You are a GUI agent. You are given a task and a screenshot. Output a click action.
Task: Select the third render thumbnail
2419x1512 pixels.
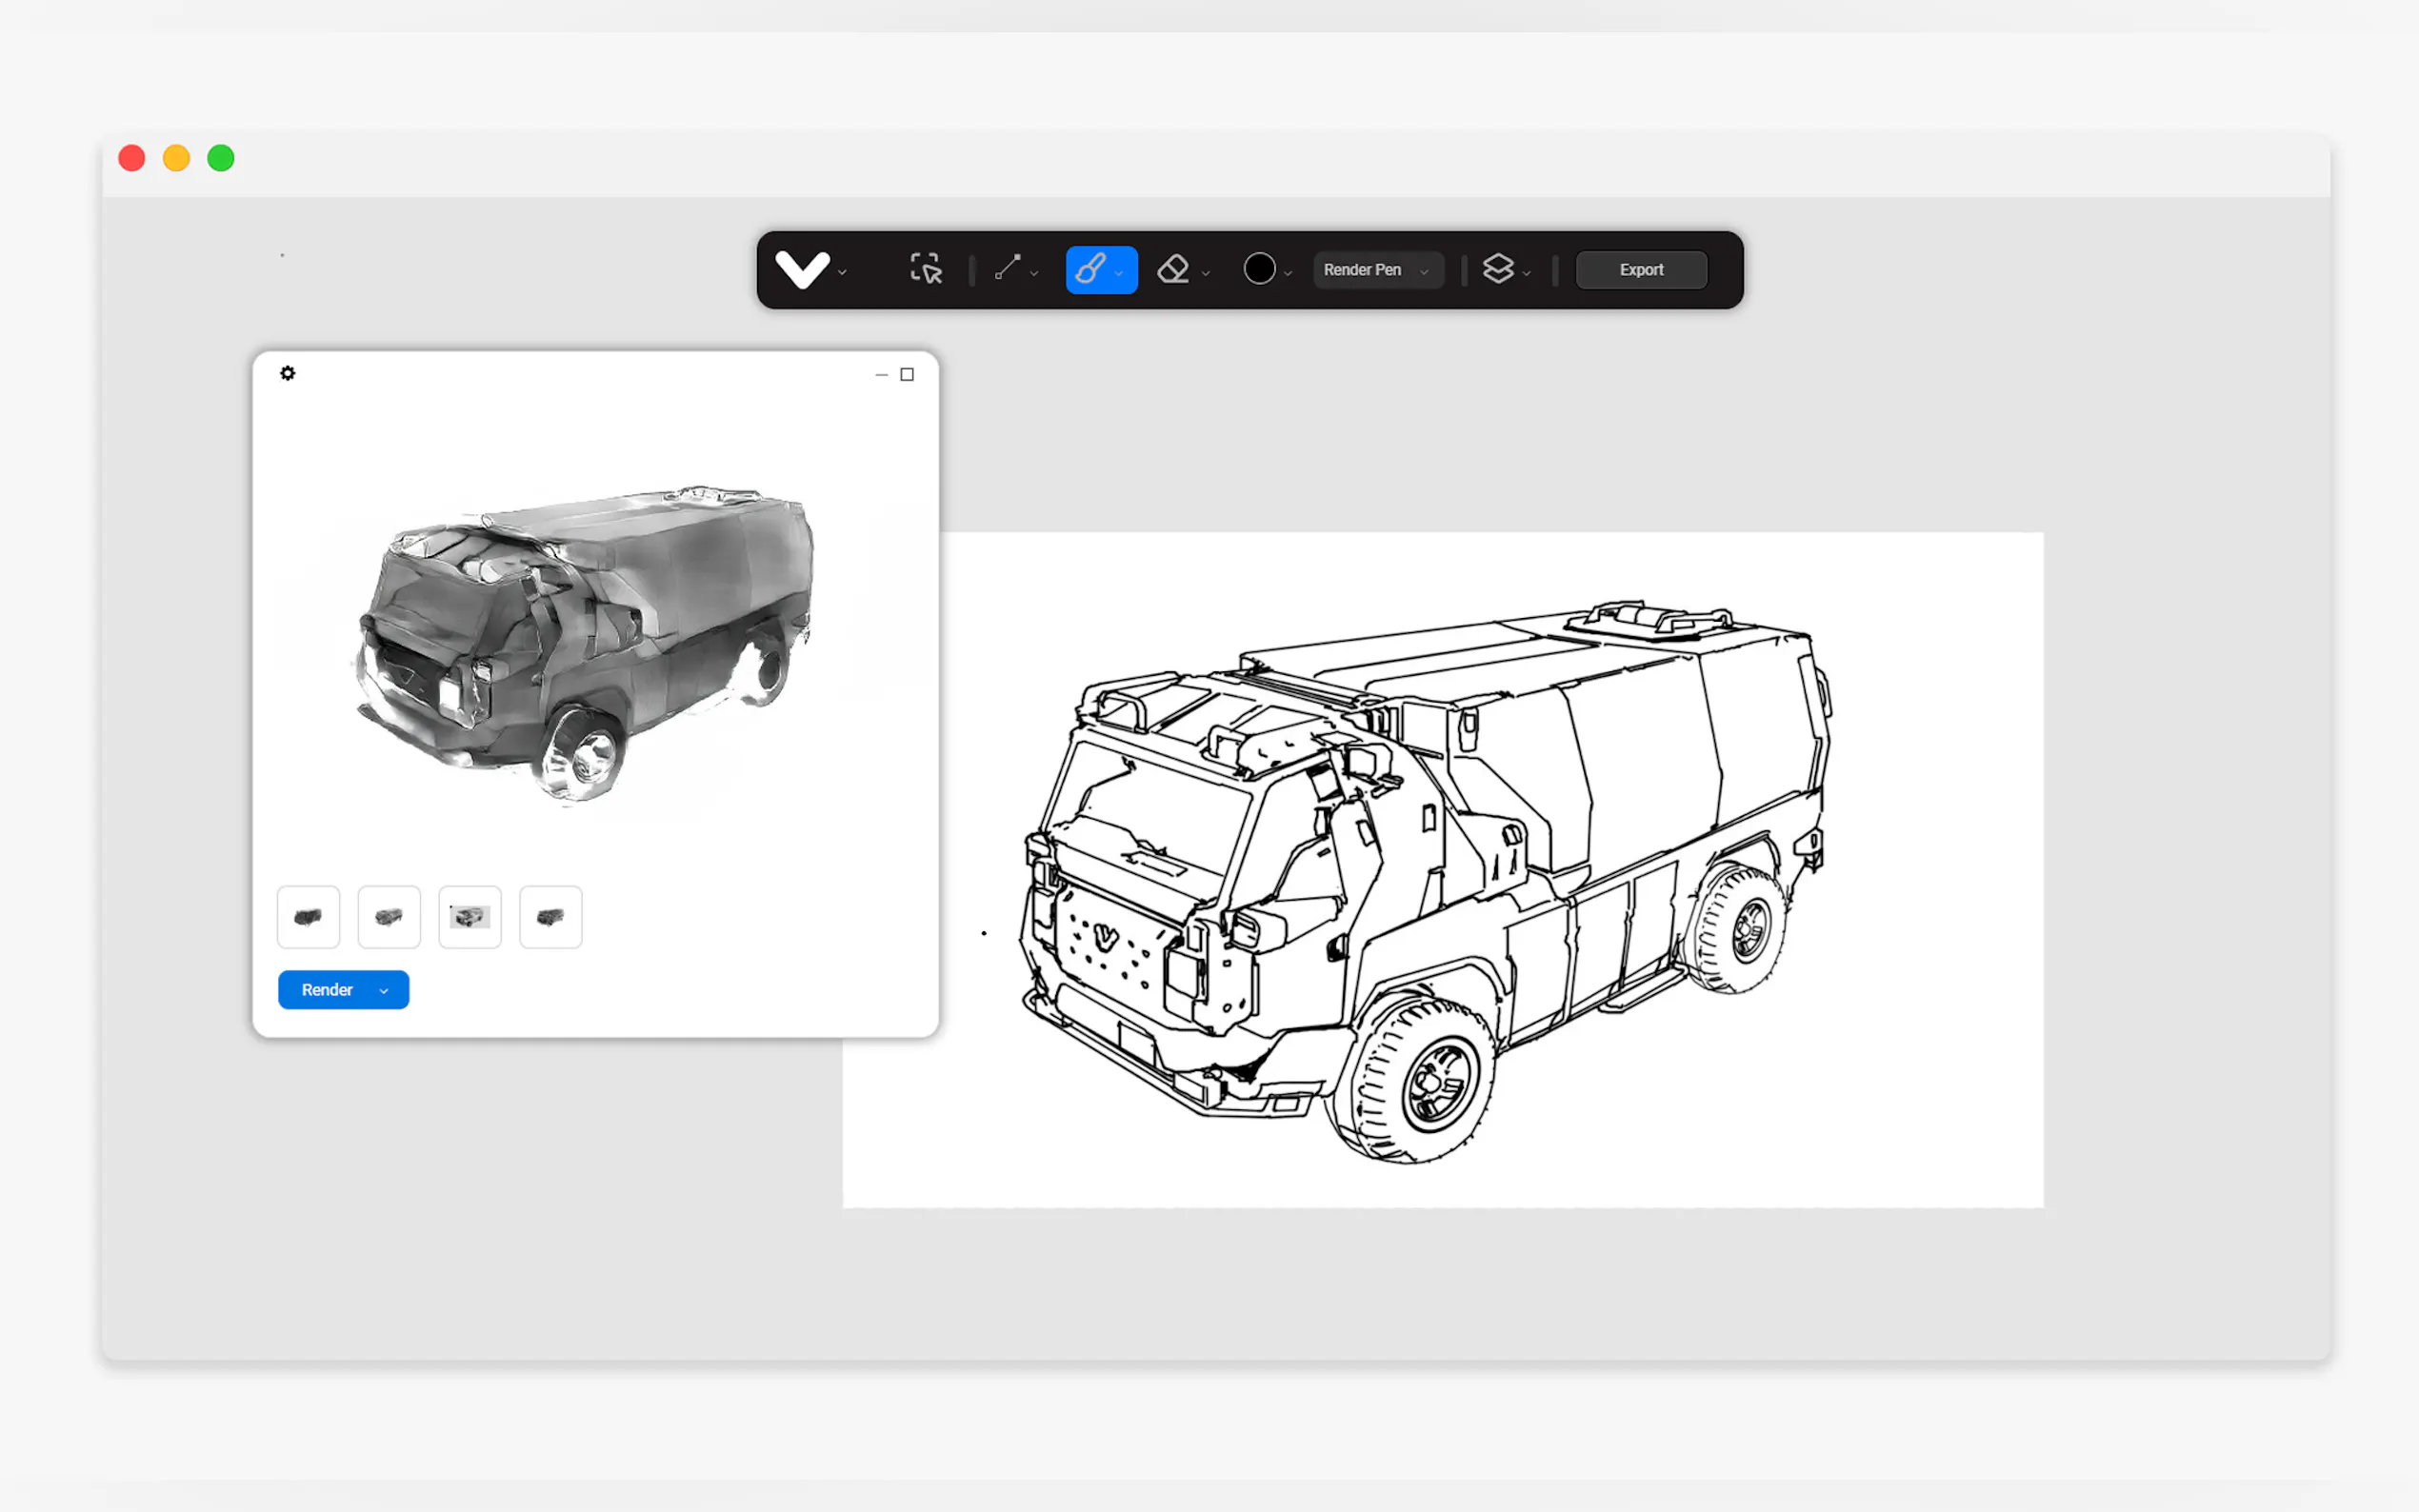pyautogui.click(x=470, y=916)
